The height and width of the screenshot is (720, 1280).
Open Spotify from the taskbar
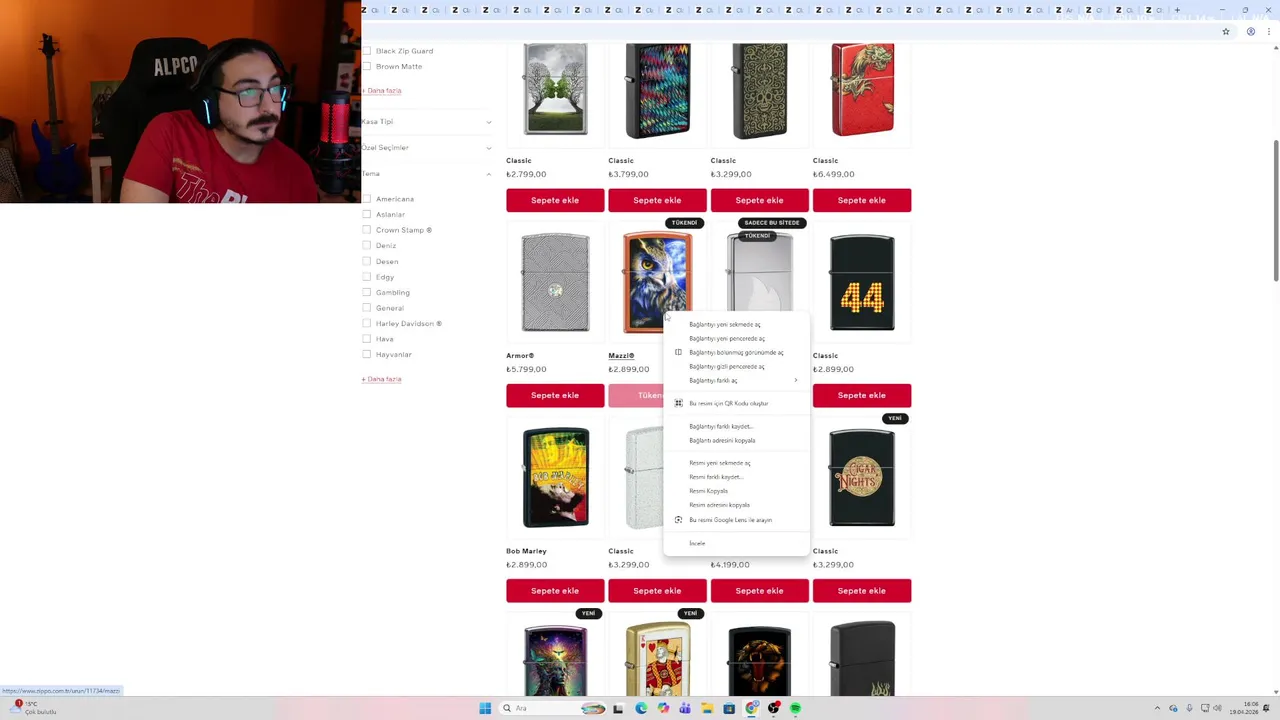pos(796,708)
